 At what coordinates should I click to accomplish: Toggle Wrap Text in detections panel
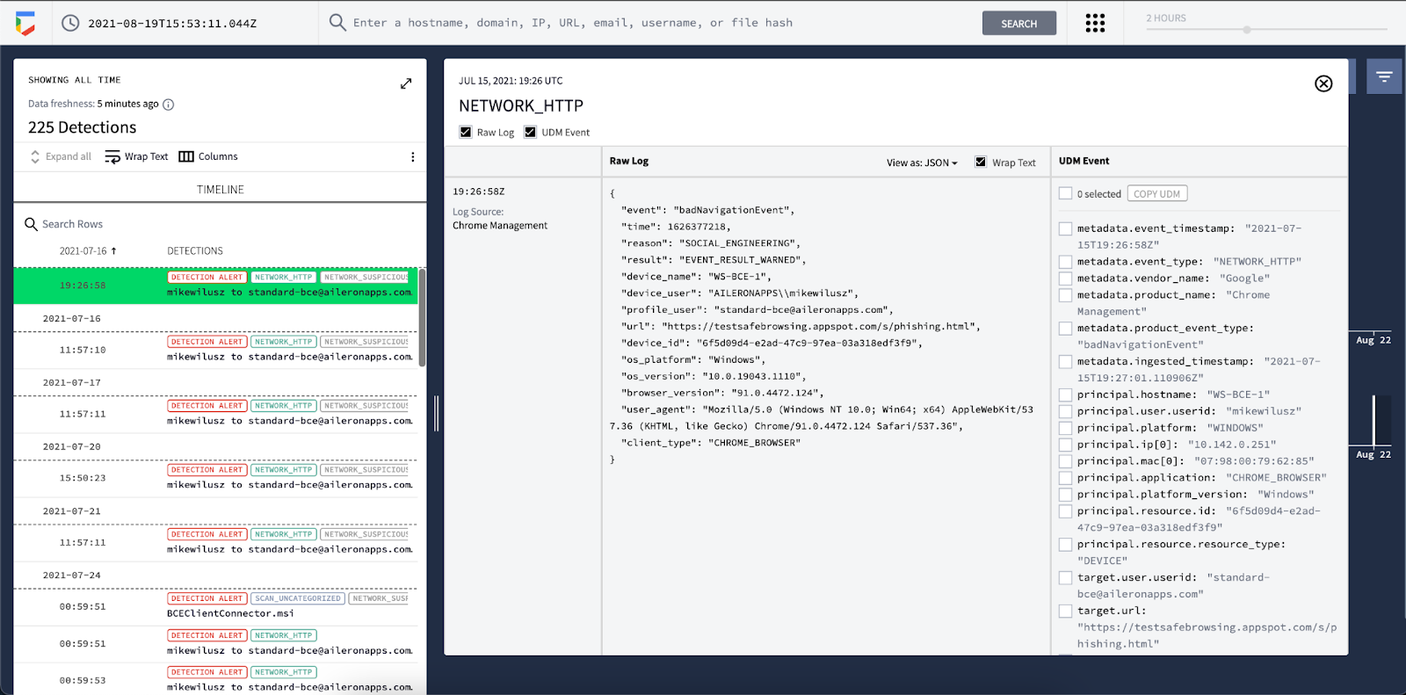pyautogui.click(x=136, y=156)
